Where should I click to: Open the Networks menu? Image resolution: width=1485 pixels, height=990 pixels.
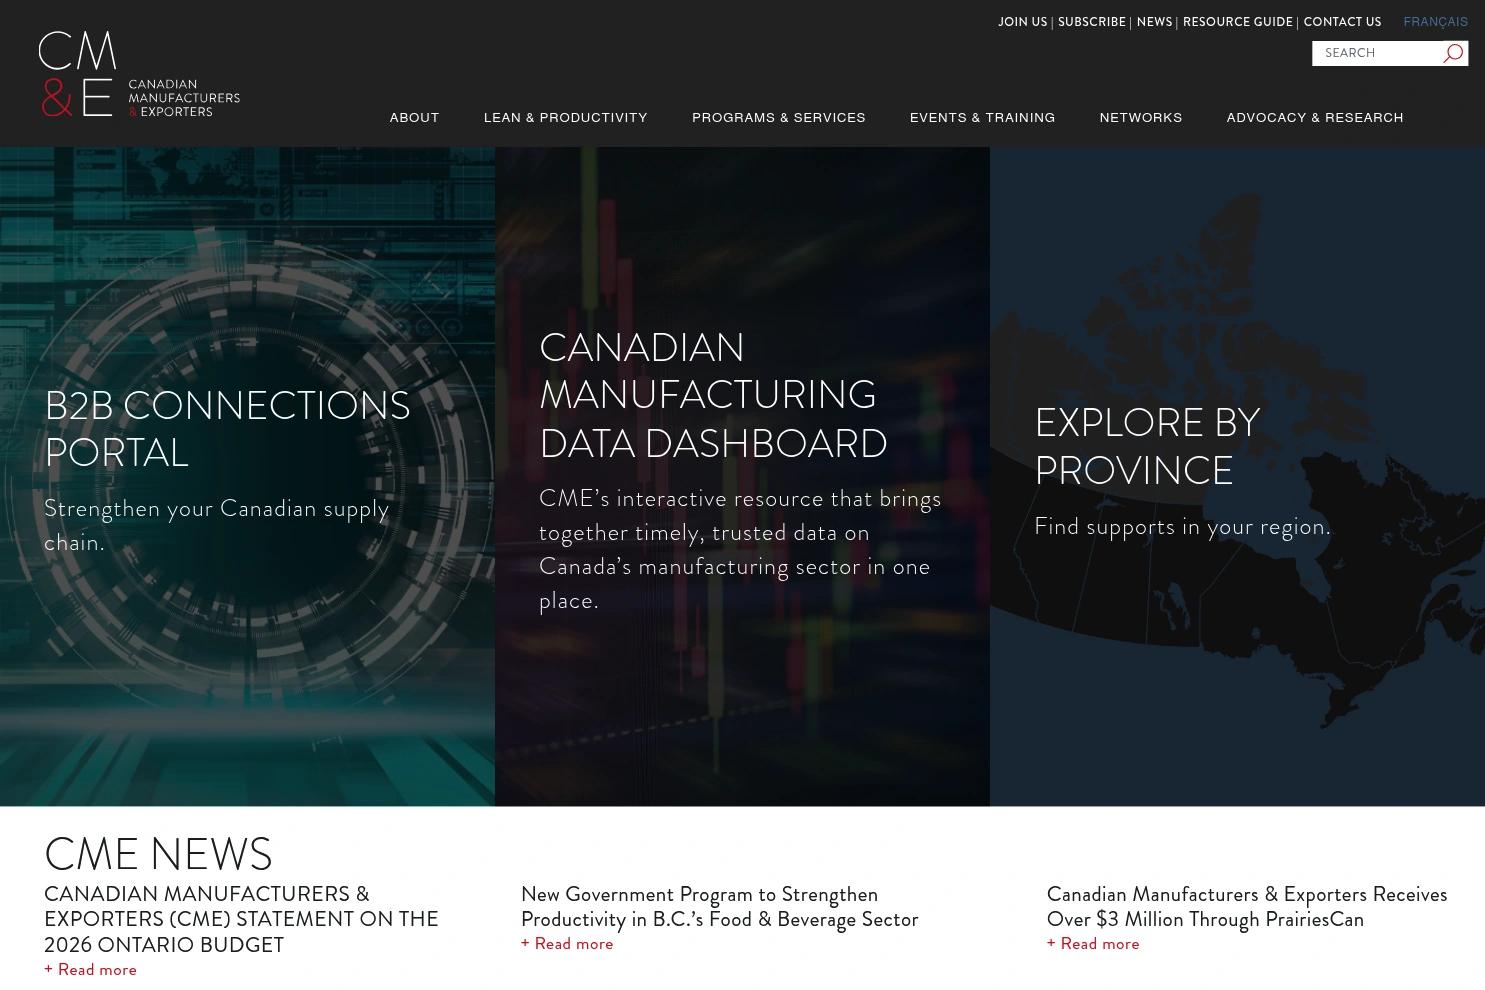(1141, 118)
